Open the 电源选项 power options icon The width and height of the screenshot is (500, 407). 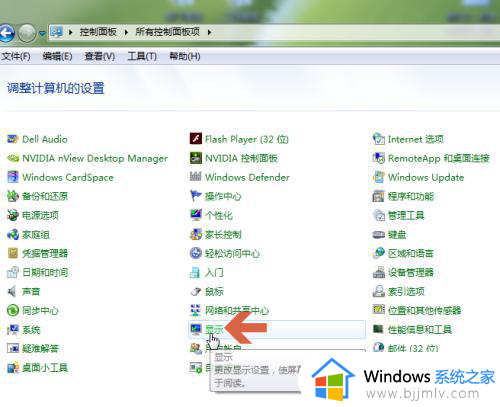[13, 215]
